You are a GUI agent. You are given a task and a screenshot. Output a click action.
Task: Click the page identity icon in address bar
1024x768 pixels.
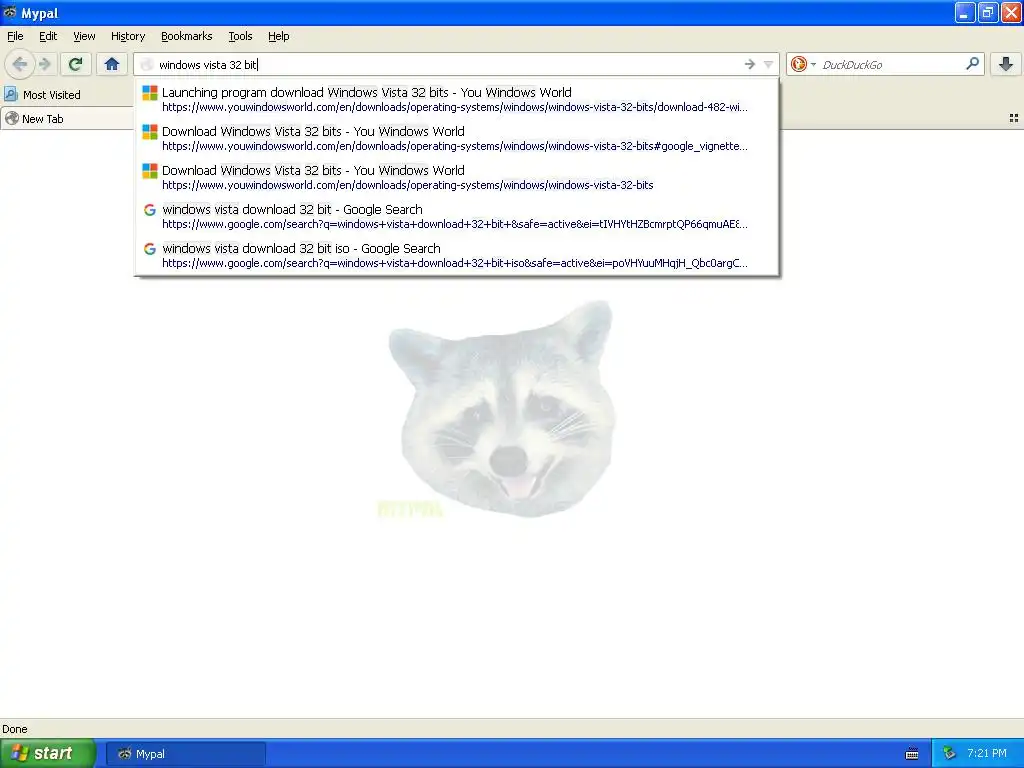click(x=147, y=64)
